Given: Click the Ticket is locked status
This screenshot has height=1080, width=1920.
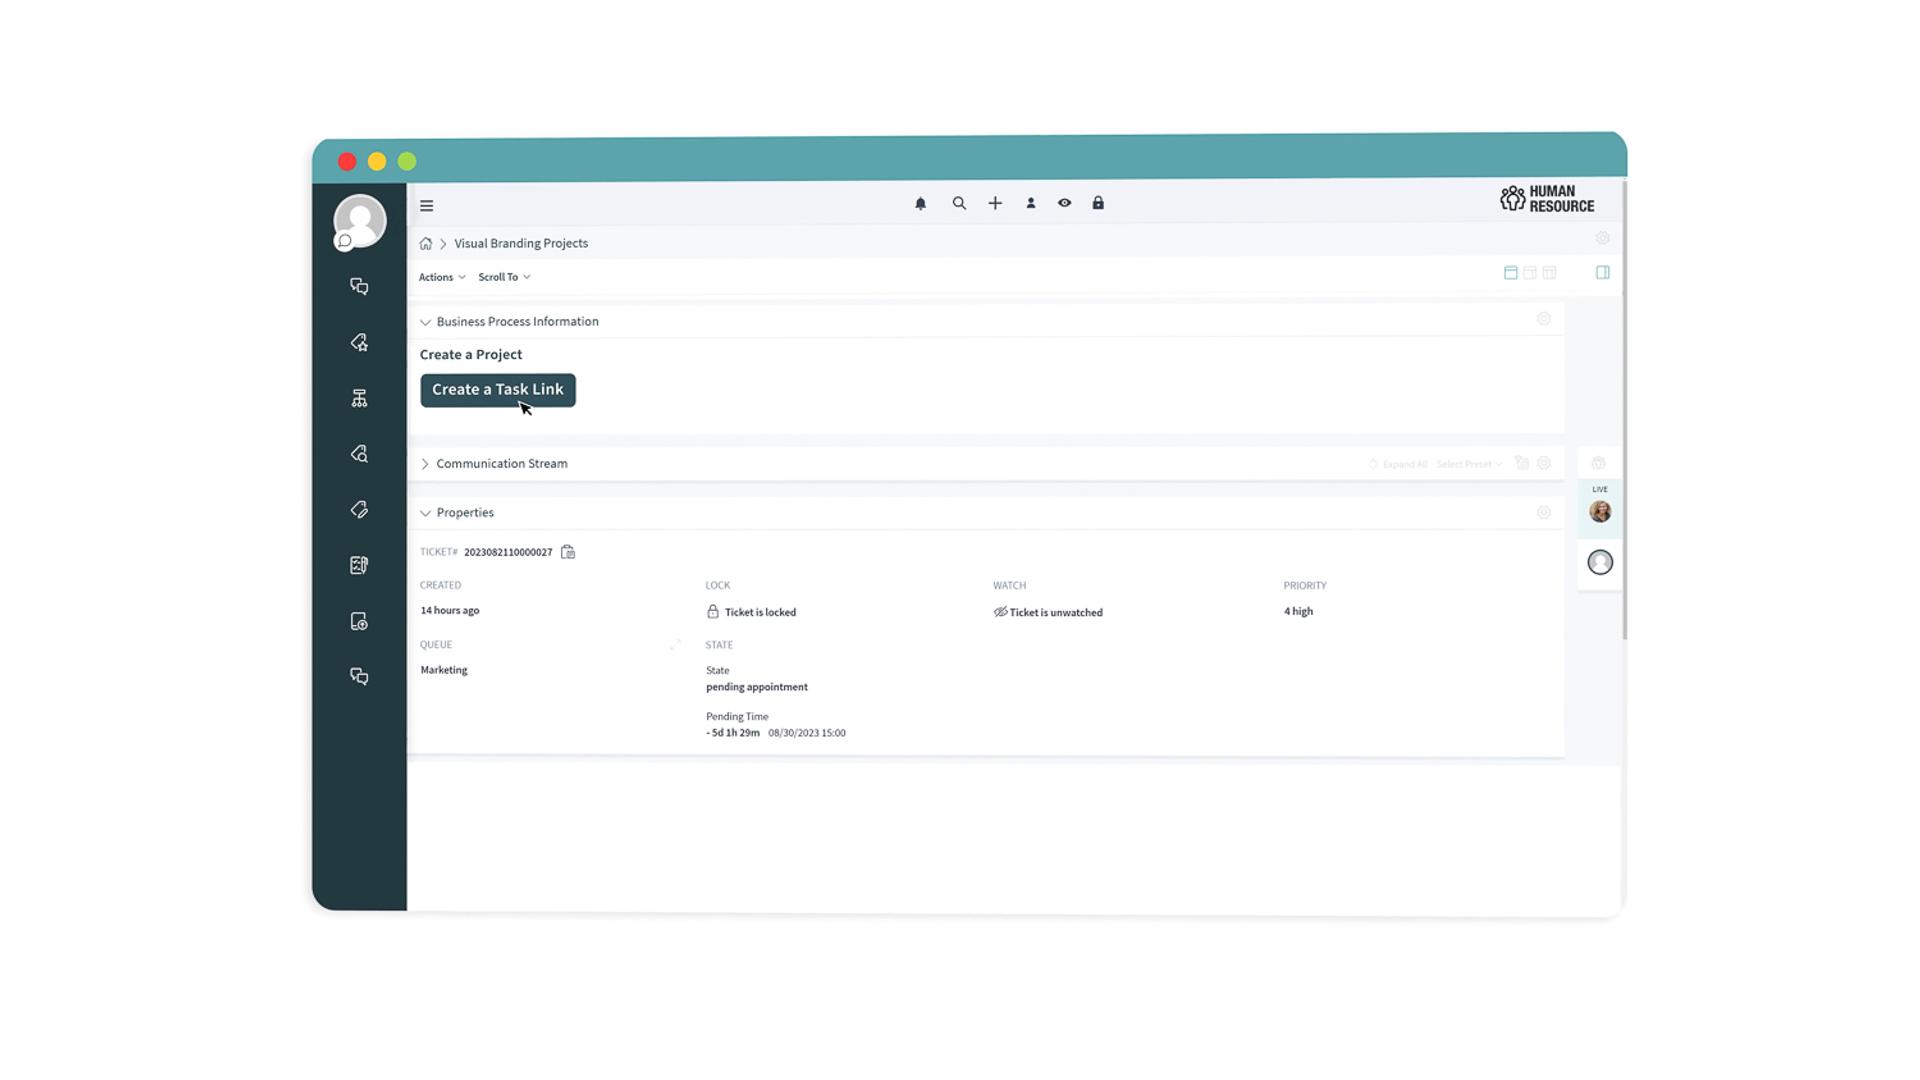Looking at the screenshot, I should coord(751,612).
